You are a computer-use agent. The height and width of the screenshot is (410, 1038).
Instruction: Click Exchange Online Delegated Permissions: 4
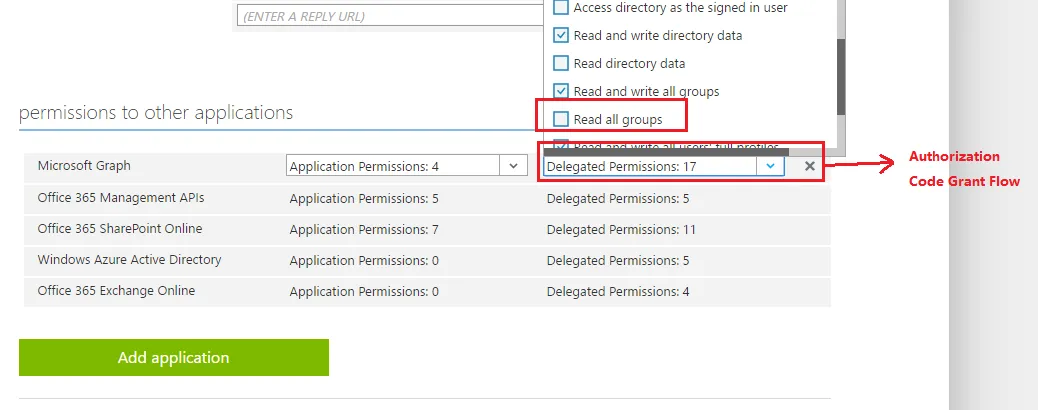(x=617, y=292)
